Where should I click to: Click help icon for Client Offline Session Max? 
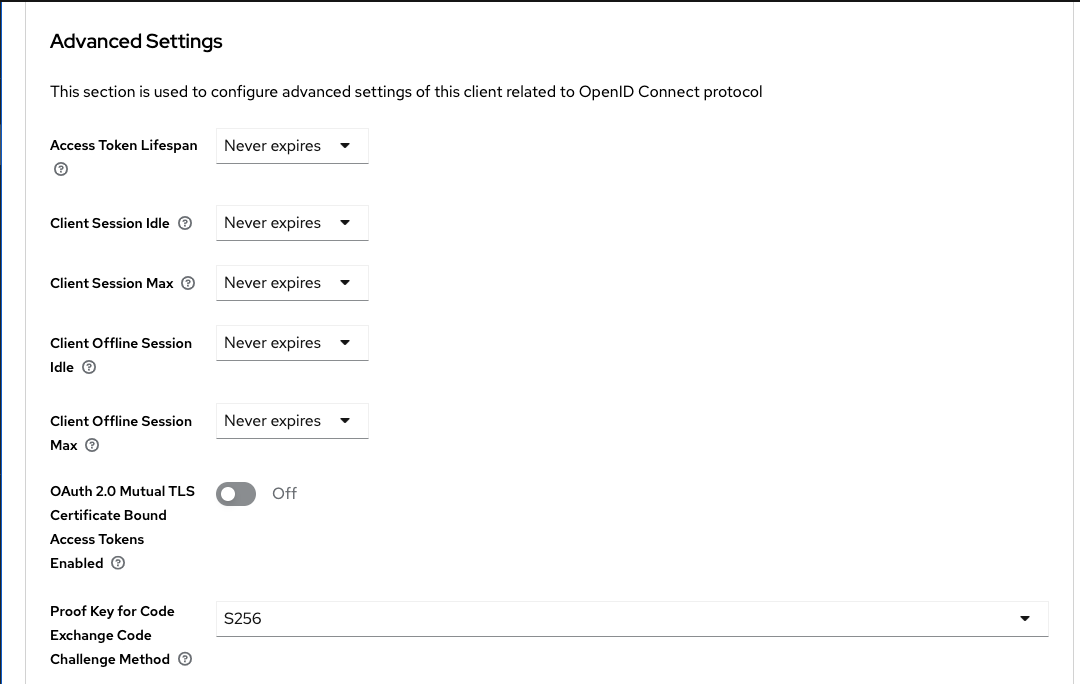pos(92,445)
